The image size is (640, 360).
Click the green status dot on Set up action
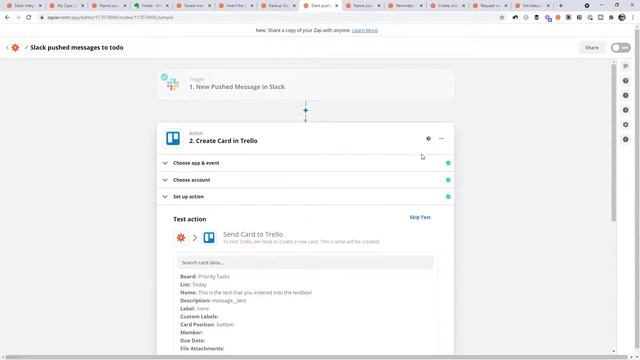pos(448,197)
